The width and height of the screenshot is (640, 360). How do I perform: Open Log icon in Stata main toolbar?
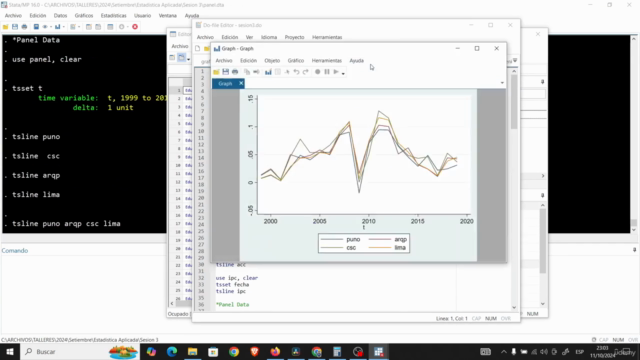point(36,27)
